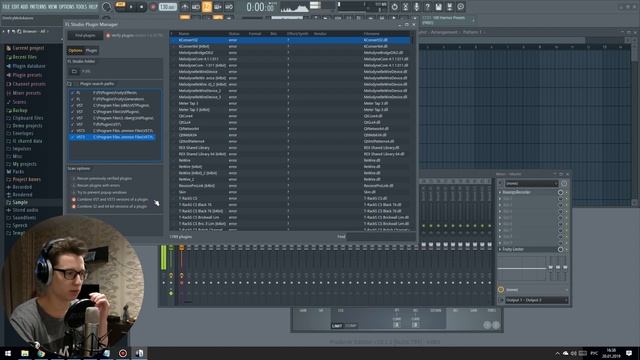The image size is (640, 360).
Task: Open the Current project browser folder
Action: (x=28, y=48)
